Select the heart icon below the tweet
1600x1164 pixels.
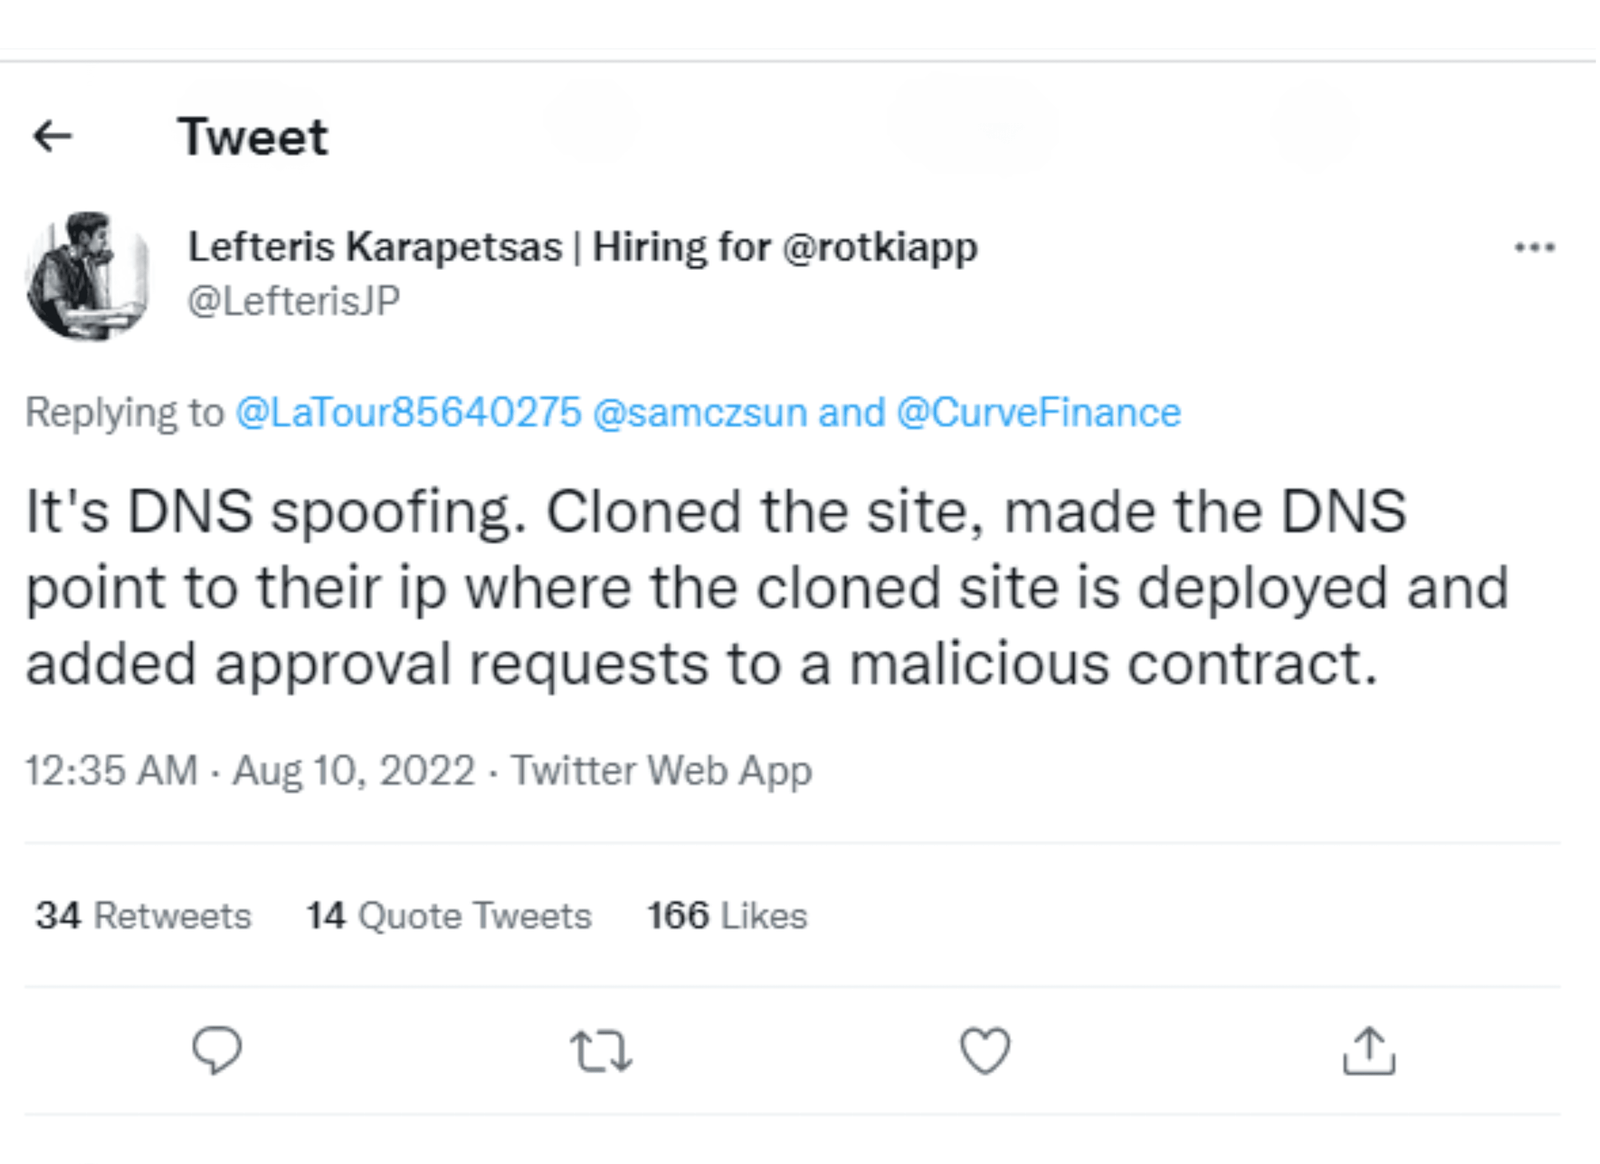[986, 1049]
